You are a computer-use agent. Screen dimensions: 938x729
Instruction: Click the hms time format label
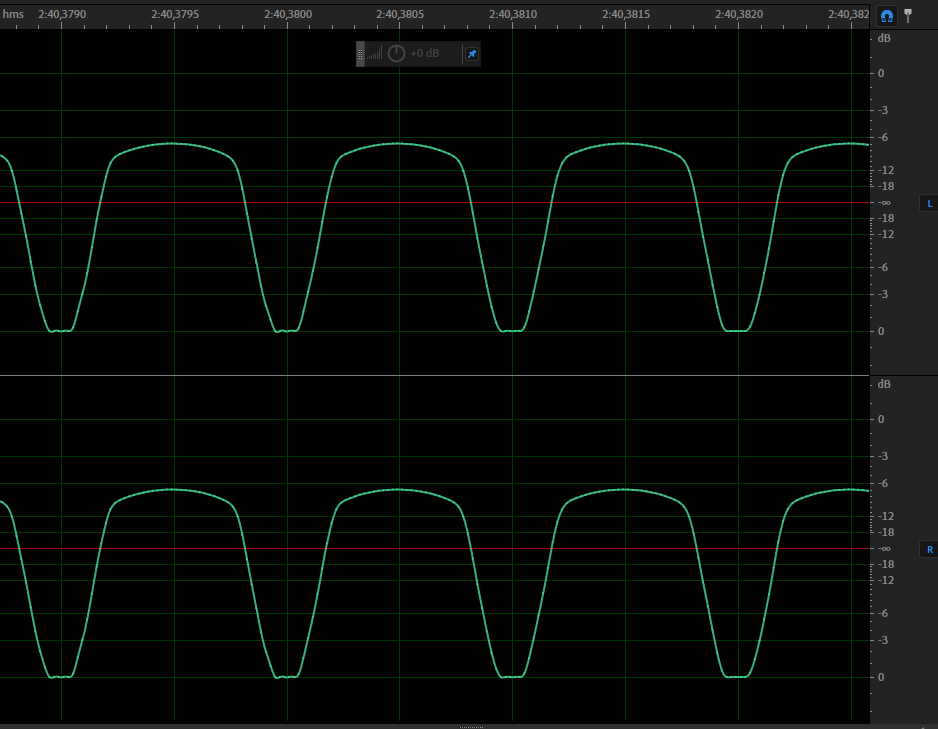(13, 15)
